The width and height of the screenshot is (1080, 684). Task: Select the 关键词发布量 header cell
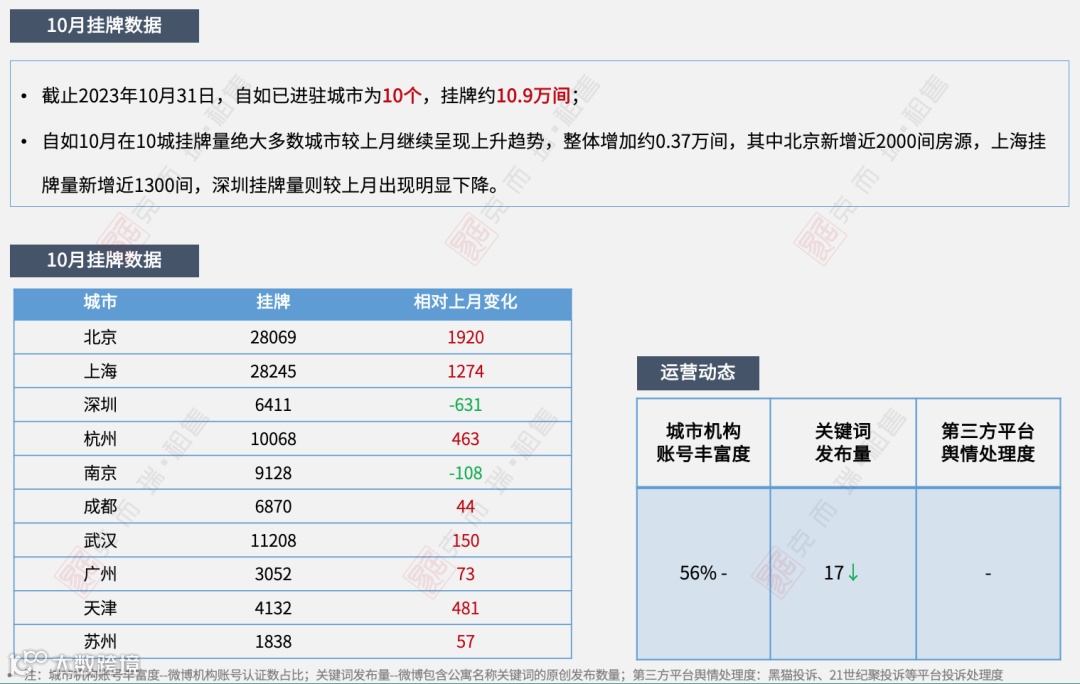(843, 442)
